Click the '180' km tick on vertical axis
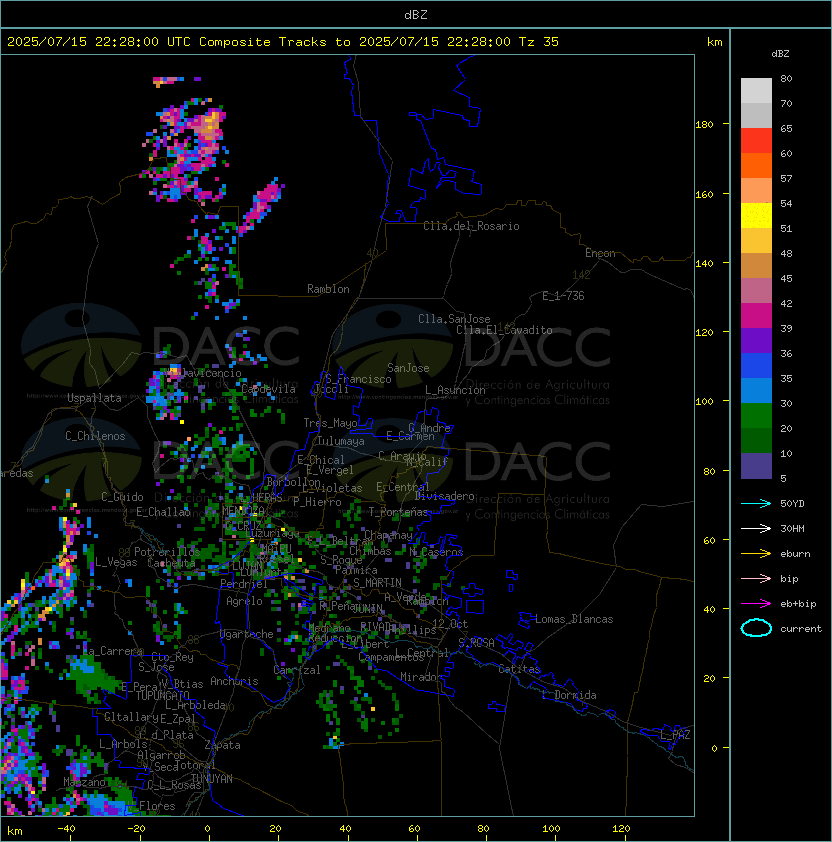Screen dimensions: 832x842 tap(704, 125)
